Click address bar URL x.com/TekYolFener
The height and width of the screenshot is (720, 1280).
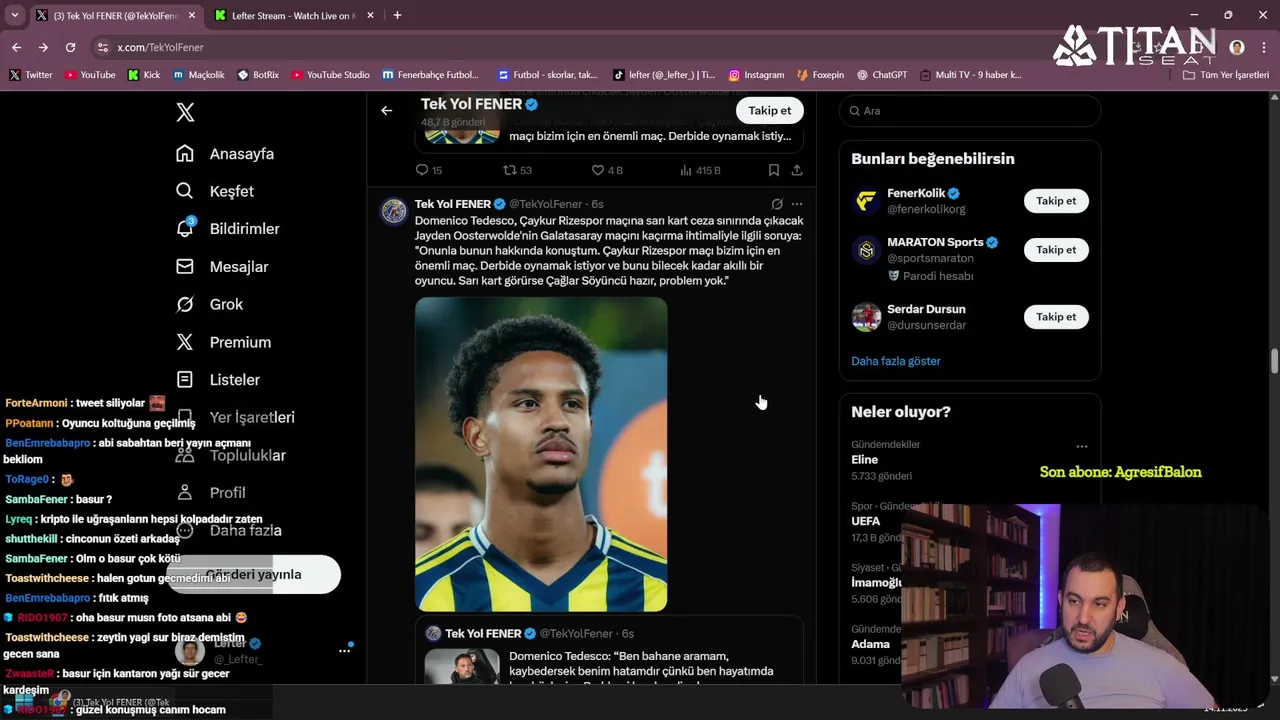[x=160, y=47]
